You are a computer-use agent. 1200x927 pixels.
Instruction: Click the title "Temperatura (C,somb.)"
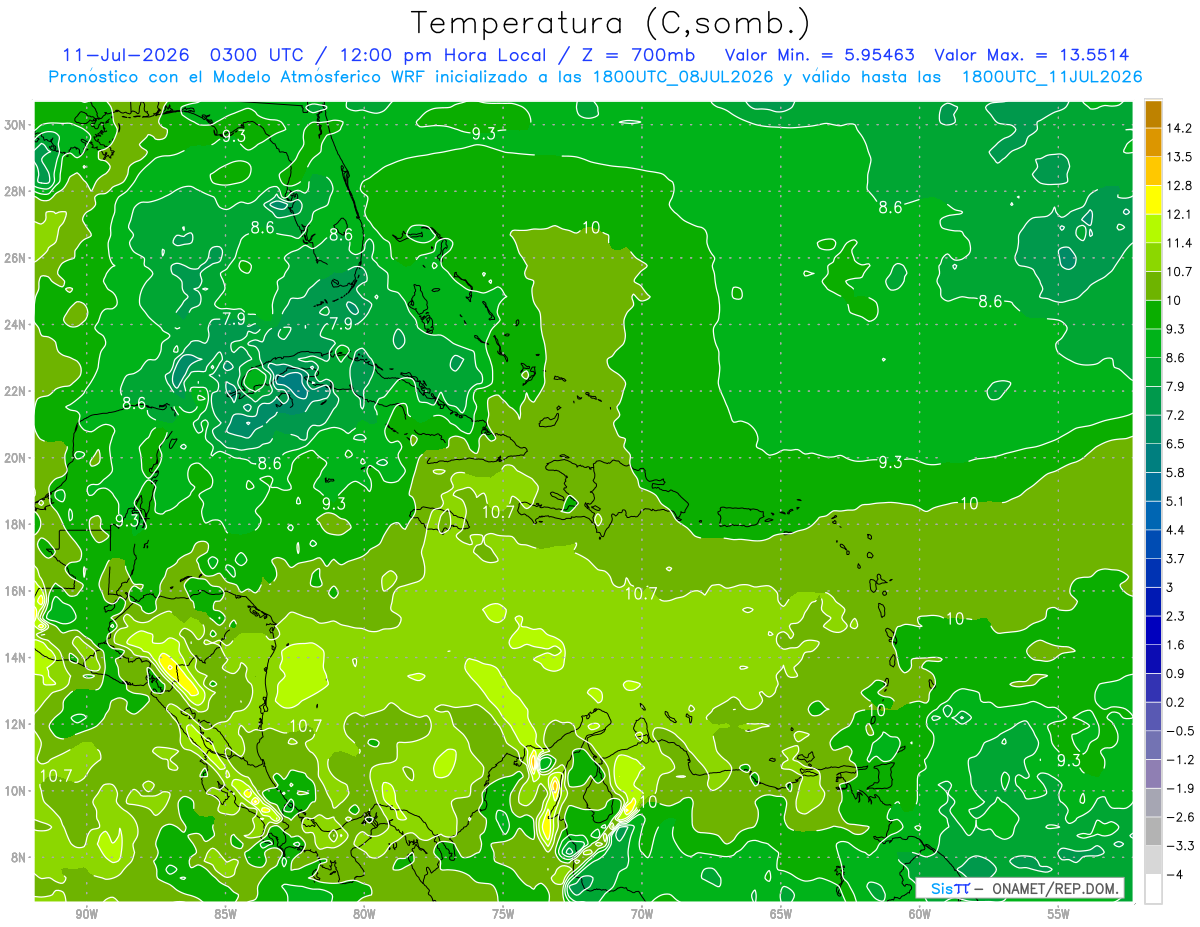[x=611, y=24]
